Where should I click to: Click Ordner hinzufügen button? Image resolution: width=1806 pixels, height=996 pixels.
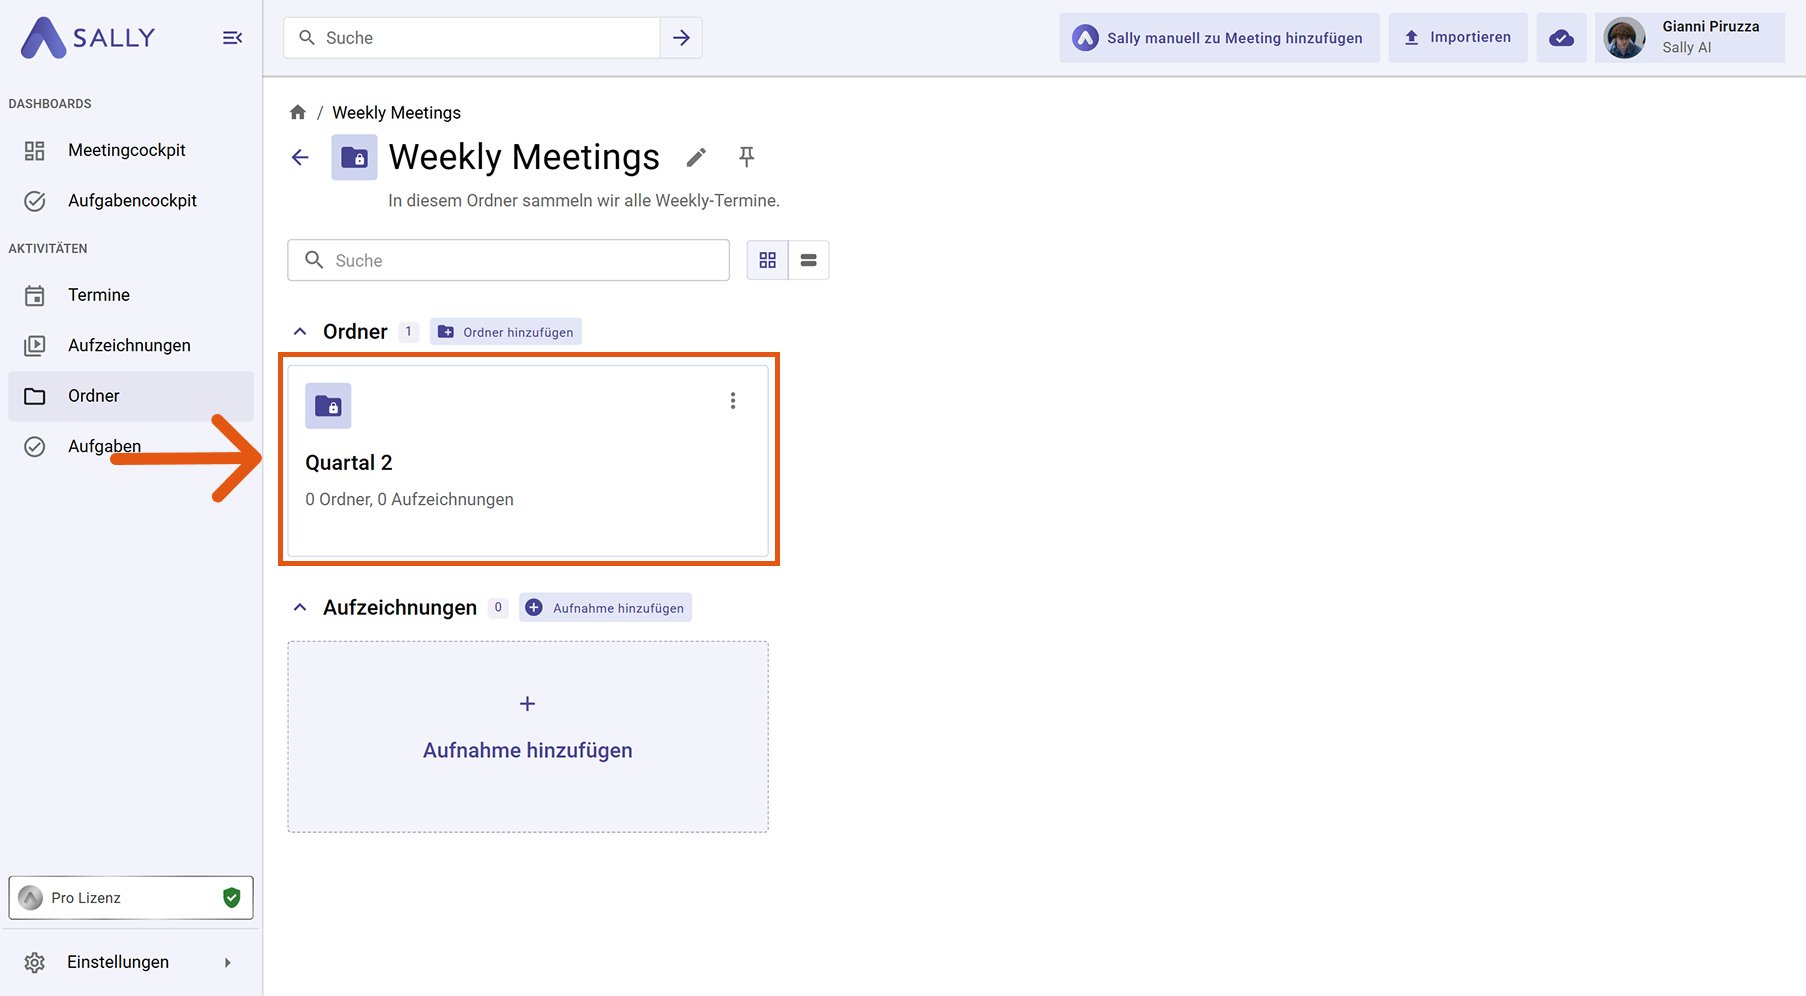pyautogui.click(x=506, y=332)
